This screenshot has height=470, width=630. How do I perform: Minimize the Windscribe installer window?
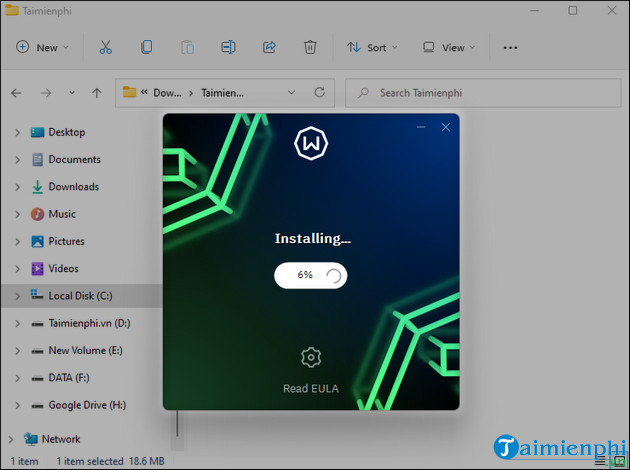(x=421, y=127)
